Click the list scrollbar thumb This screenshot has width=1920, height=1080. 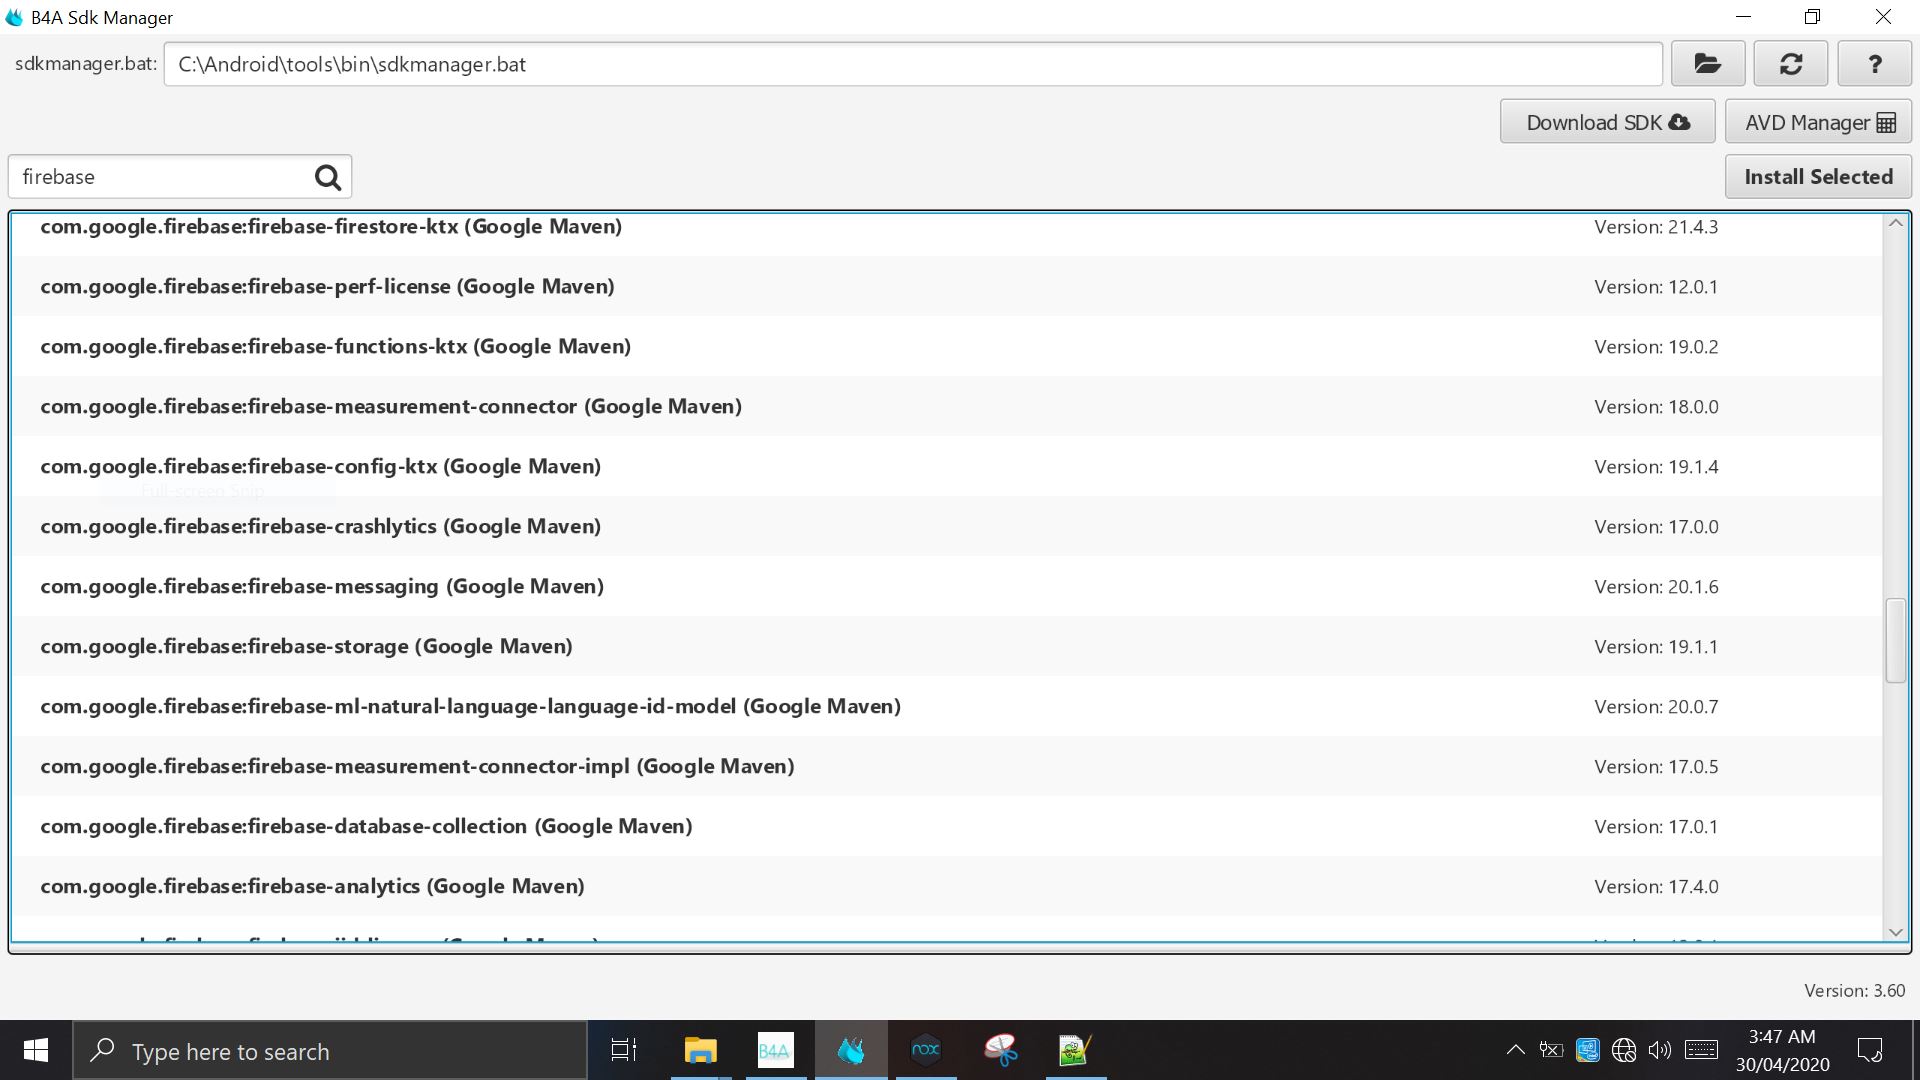pos(1895,640)
